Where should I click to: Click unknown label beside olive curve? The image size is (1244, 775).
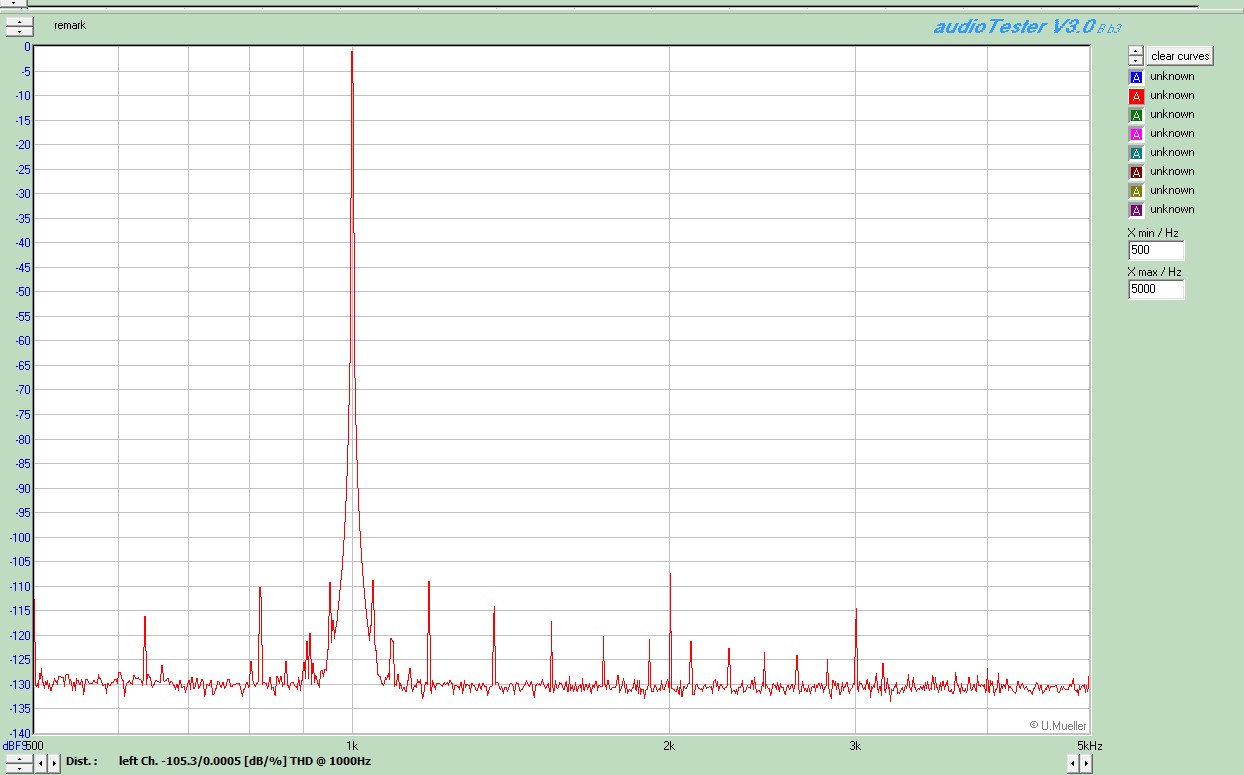pos(1172,191)
